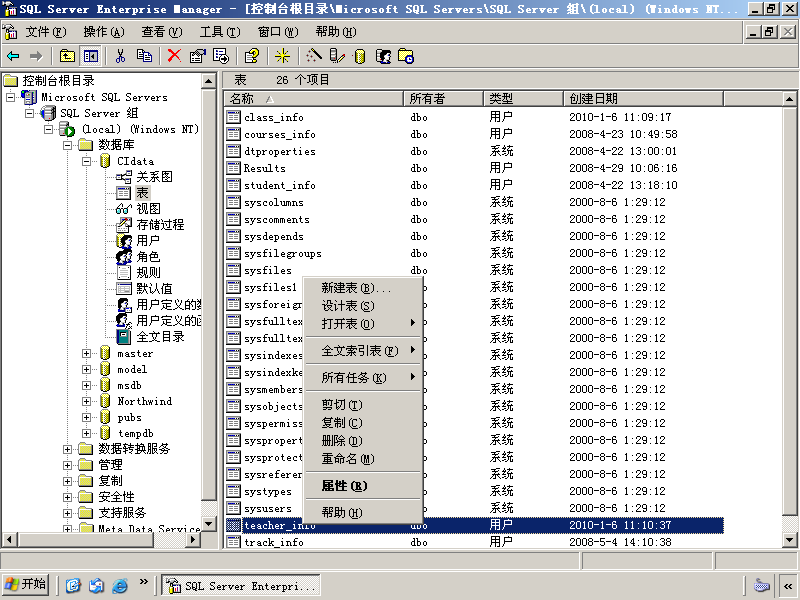This screenshot has width=800, height=600.
Task: Click the tree pane horizontal scroll right arrow
Action: pyautogui.click(x=193, y=539)
